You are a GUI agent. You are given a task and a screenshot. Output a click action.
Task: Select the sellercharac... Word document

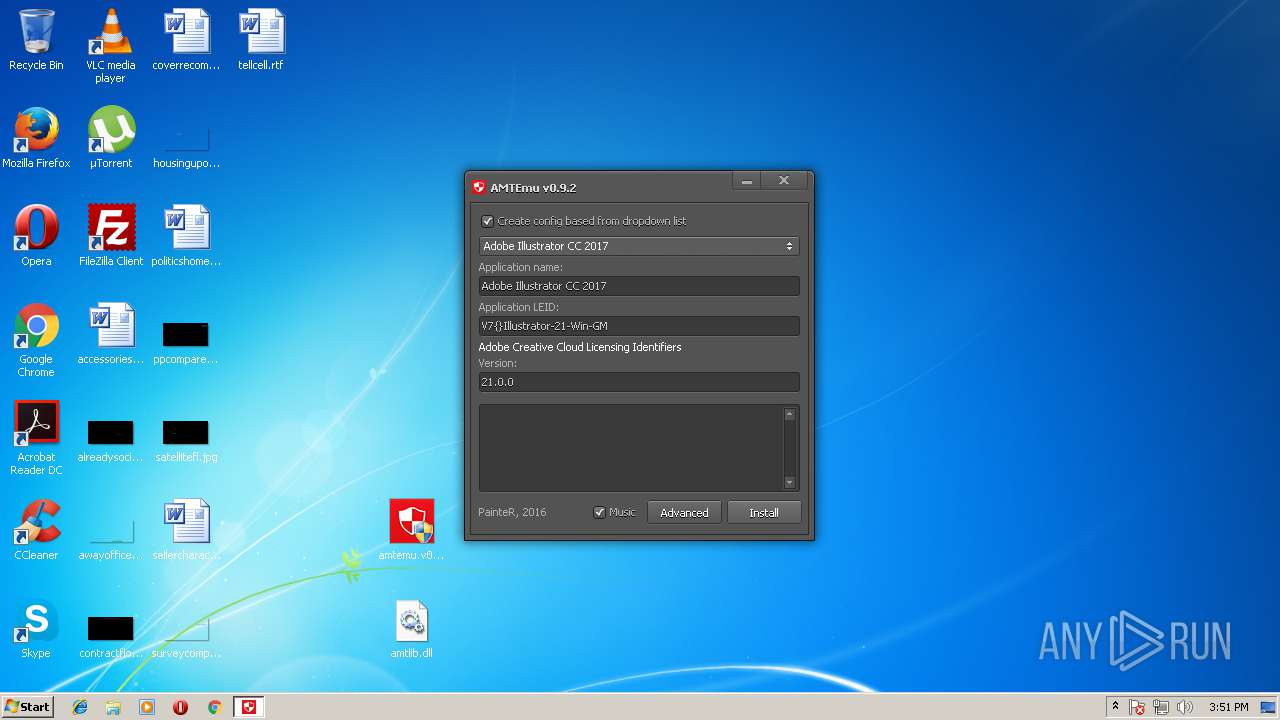[186, 530]
